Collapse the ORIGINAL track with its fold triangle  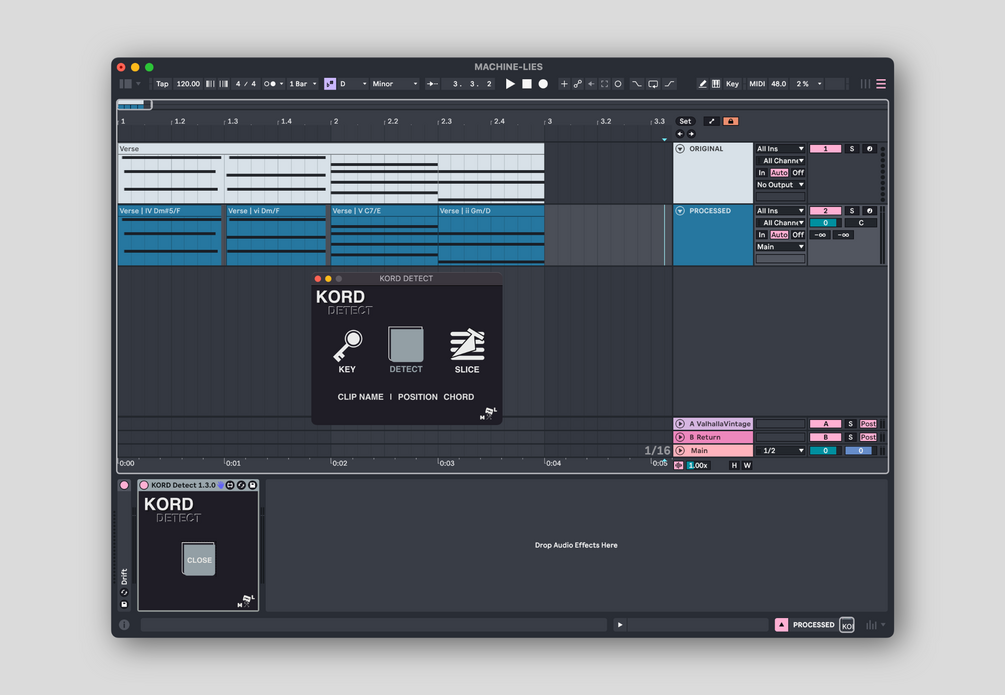click(680, 149)
